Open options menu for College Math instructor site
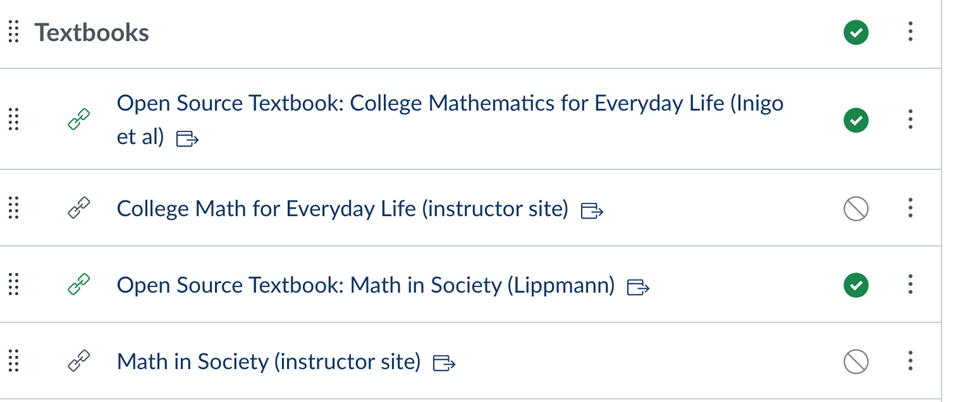Screen dimensions: 975x402 click(x=910, y=208)
